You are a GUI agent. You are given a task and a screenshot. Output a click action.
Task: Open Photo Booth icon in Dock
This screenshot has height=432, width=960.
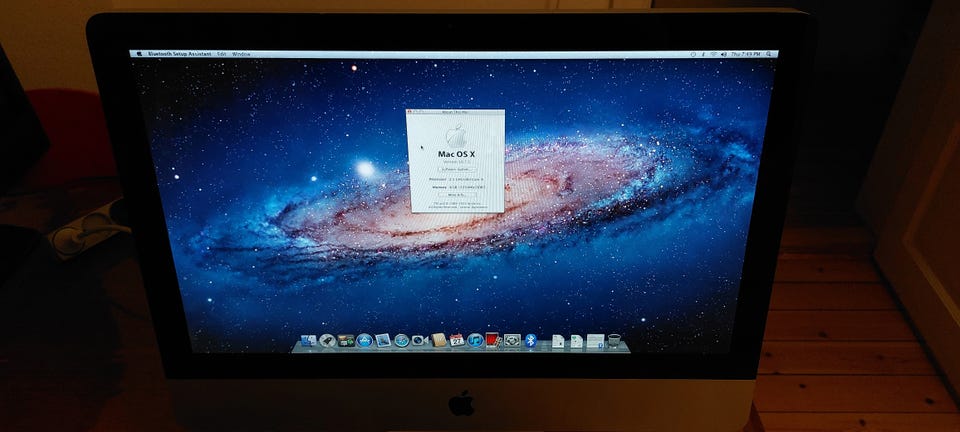(x=493, y=340)
